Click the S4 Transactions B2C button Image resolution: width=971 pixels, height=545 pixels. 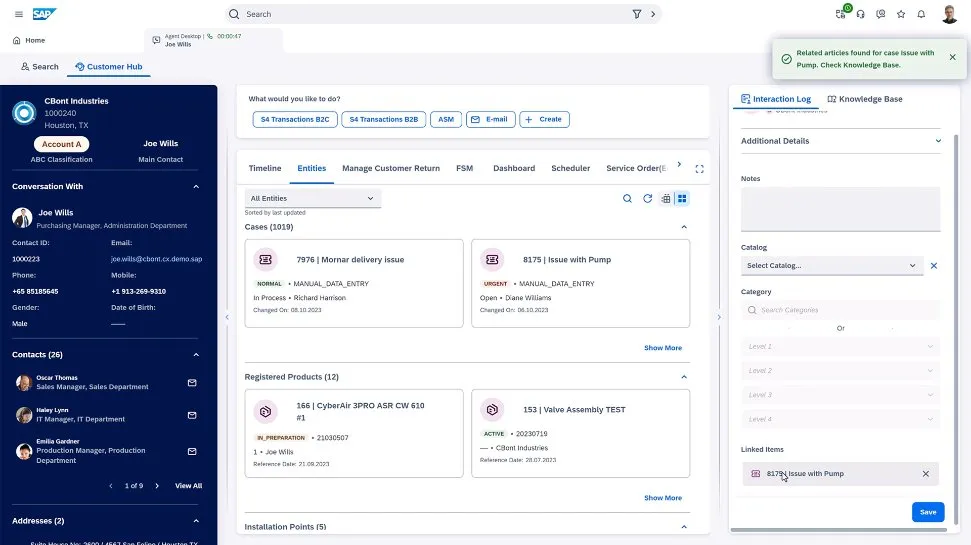tap(294, 119)
